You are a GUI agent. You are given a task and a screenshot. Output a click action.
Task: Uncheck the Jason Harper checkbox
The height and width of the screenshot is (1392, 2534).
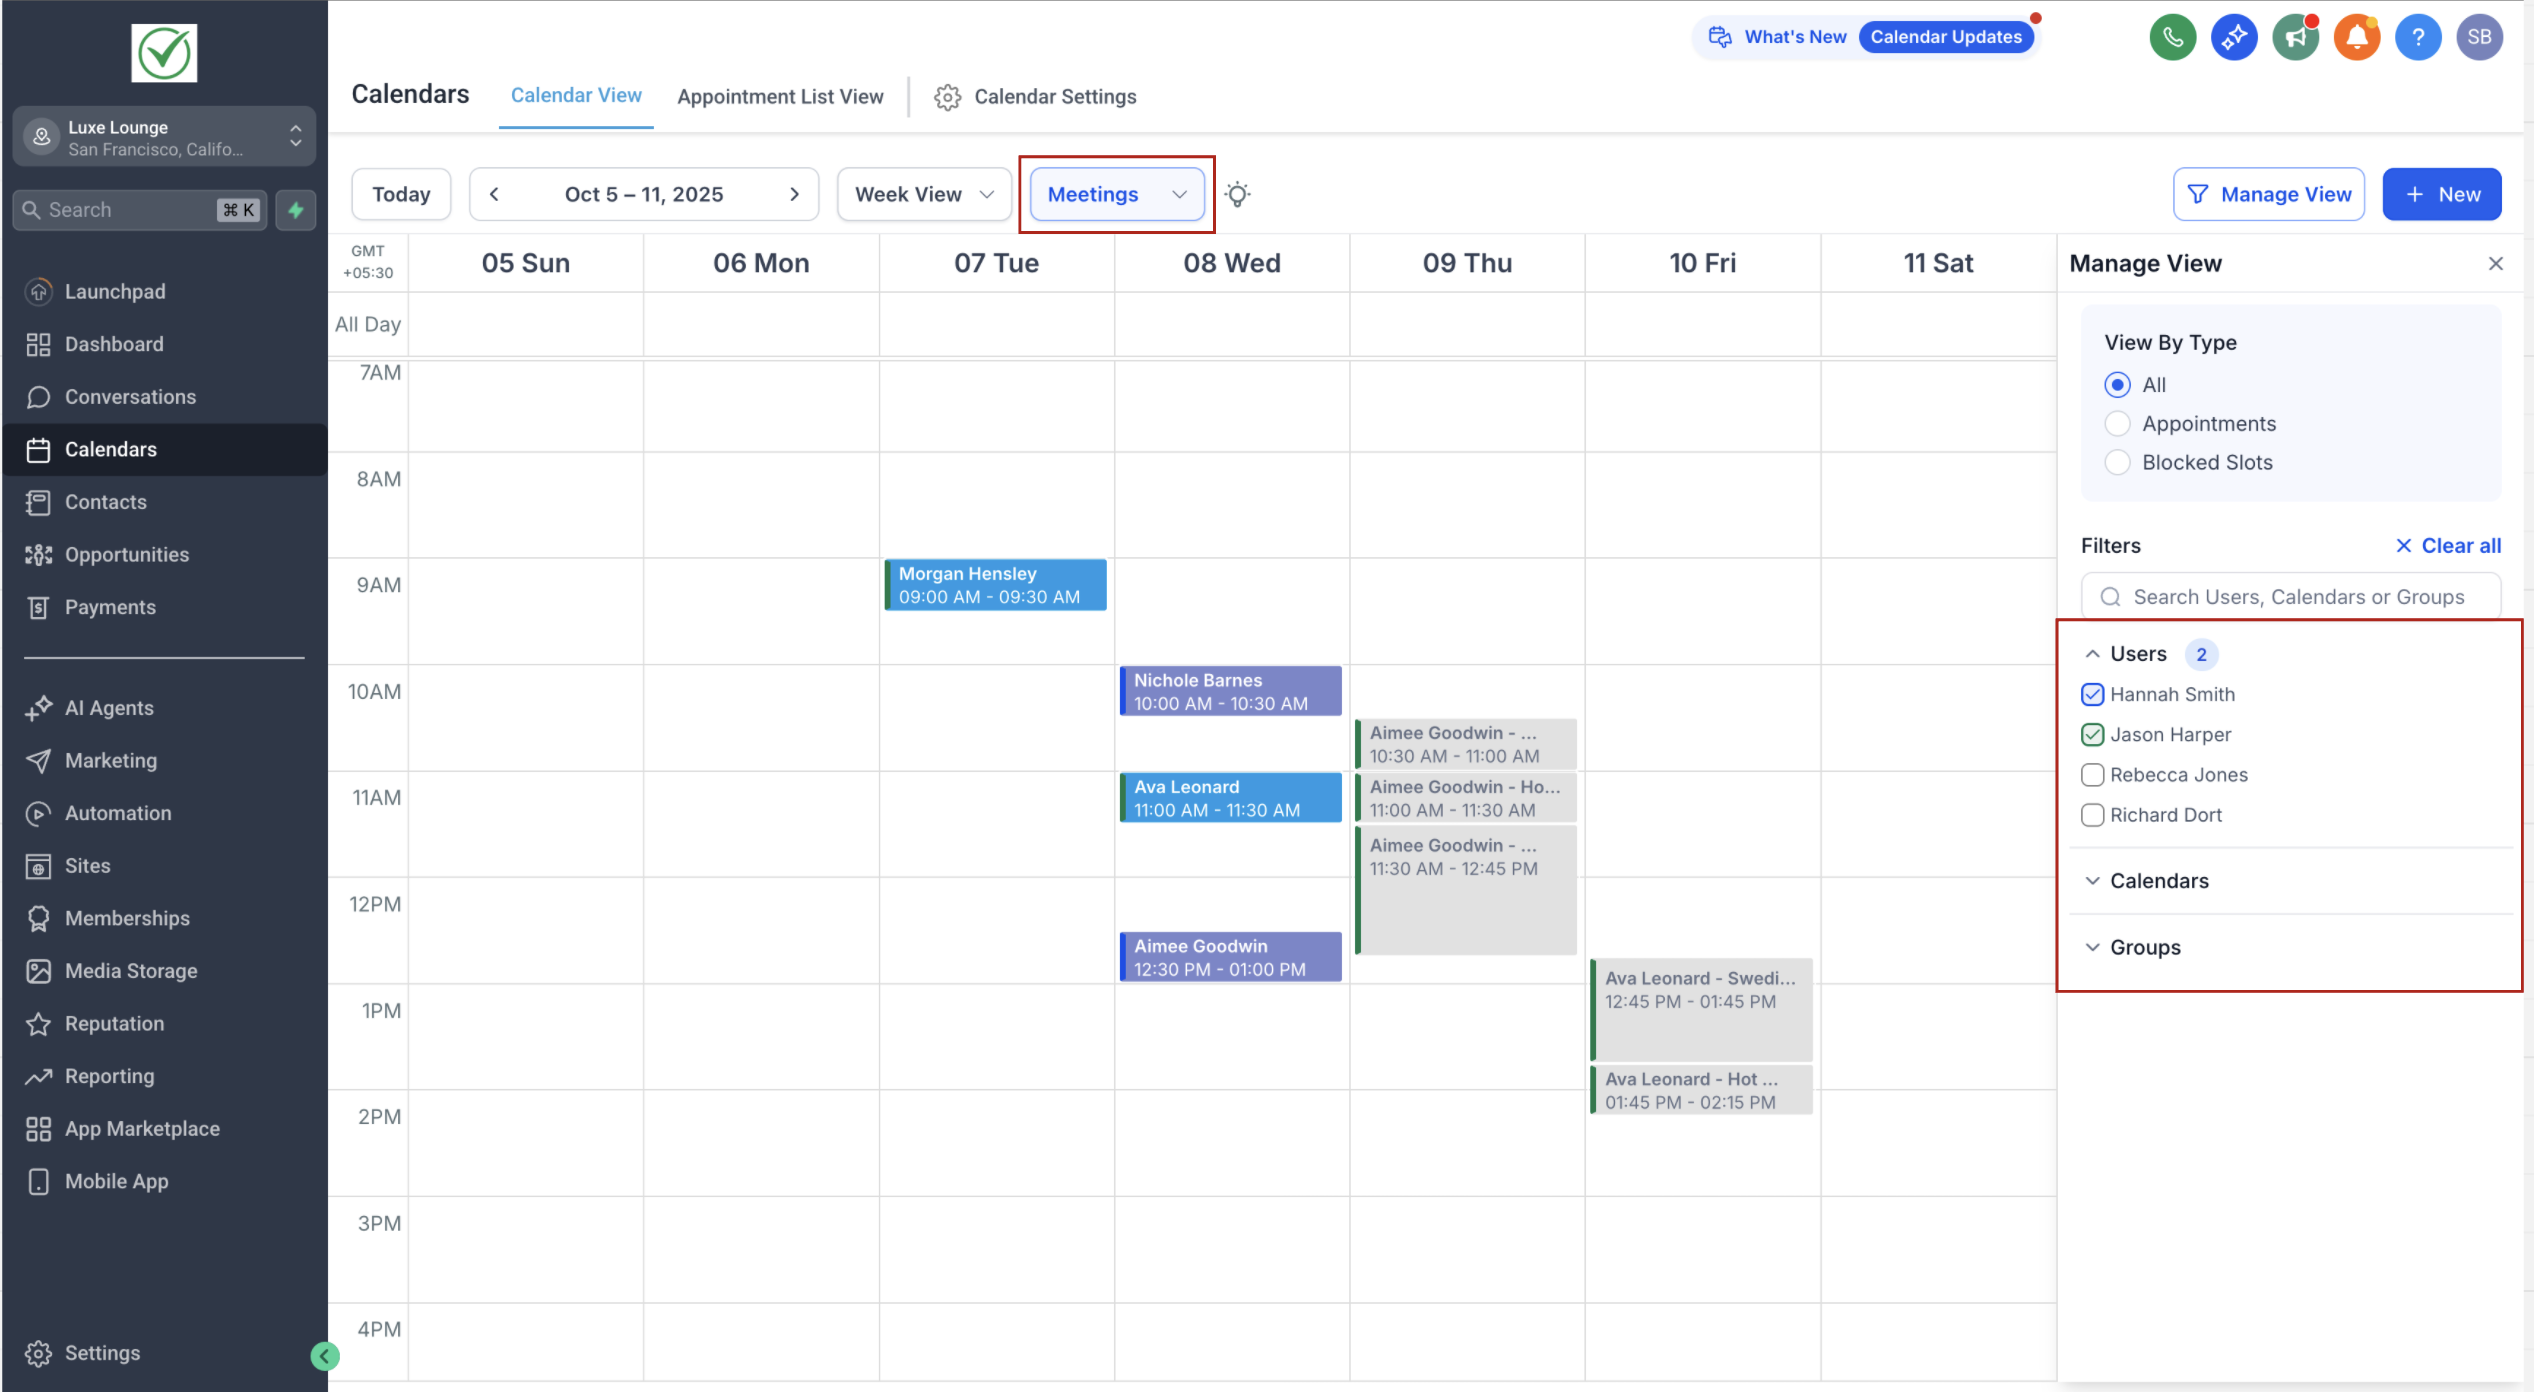click(2092, 735)
